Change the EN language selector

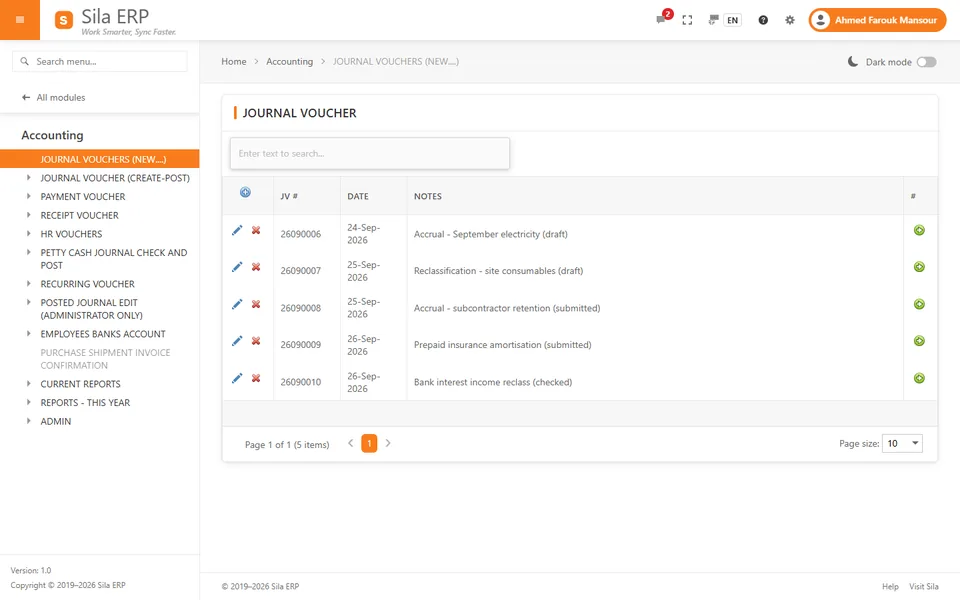tap(732, 20)
